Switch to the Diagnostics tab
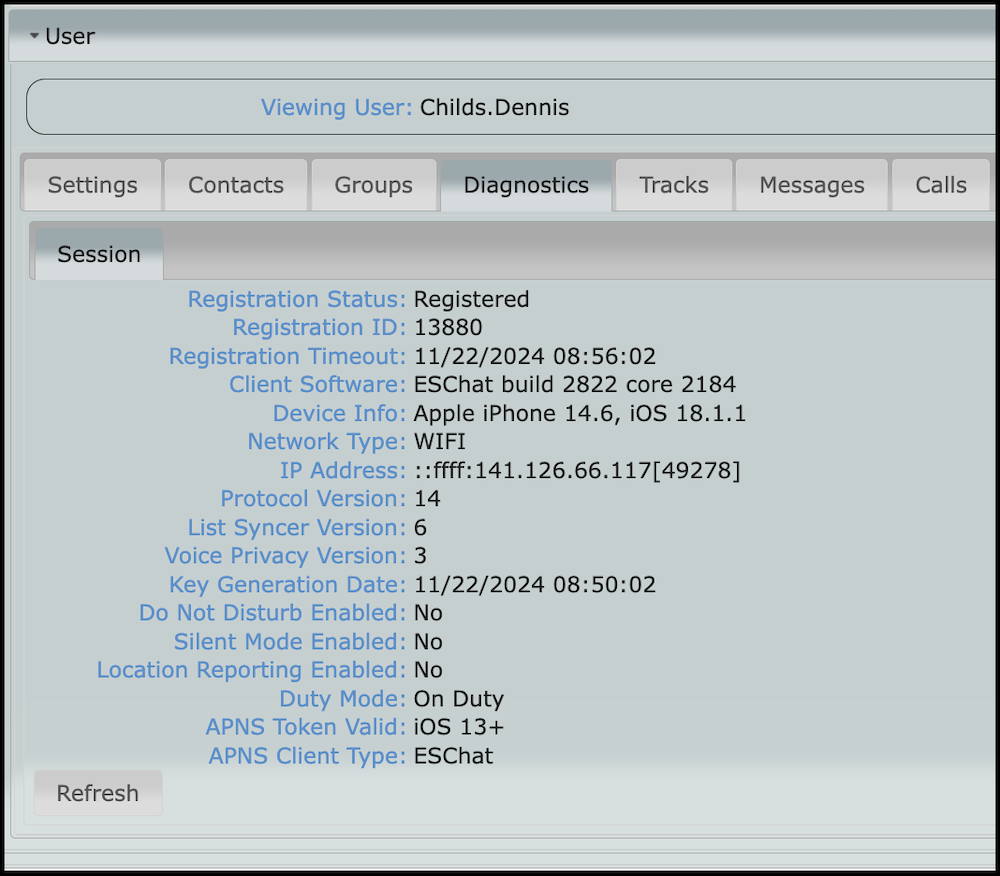1000x876 pixels. coord(526,184)
